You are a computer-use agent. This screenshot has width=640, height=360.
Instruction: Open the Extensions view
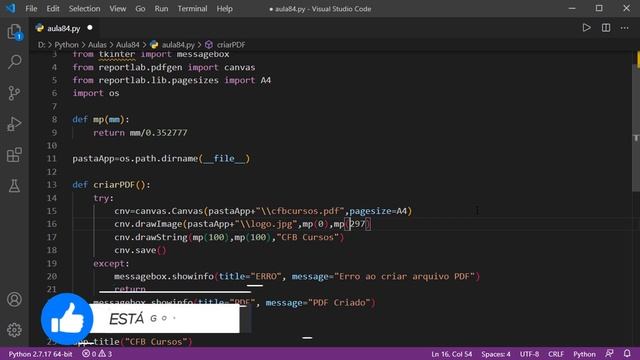click(x=14, y=155)
